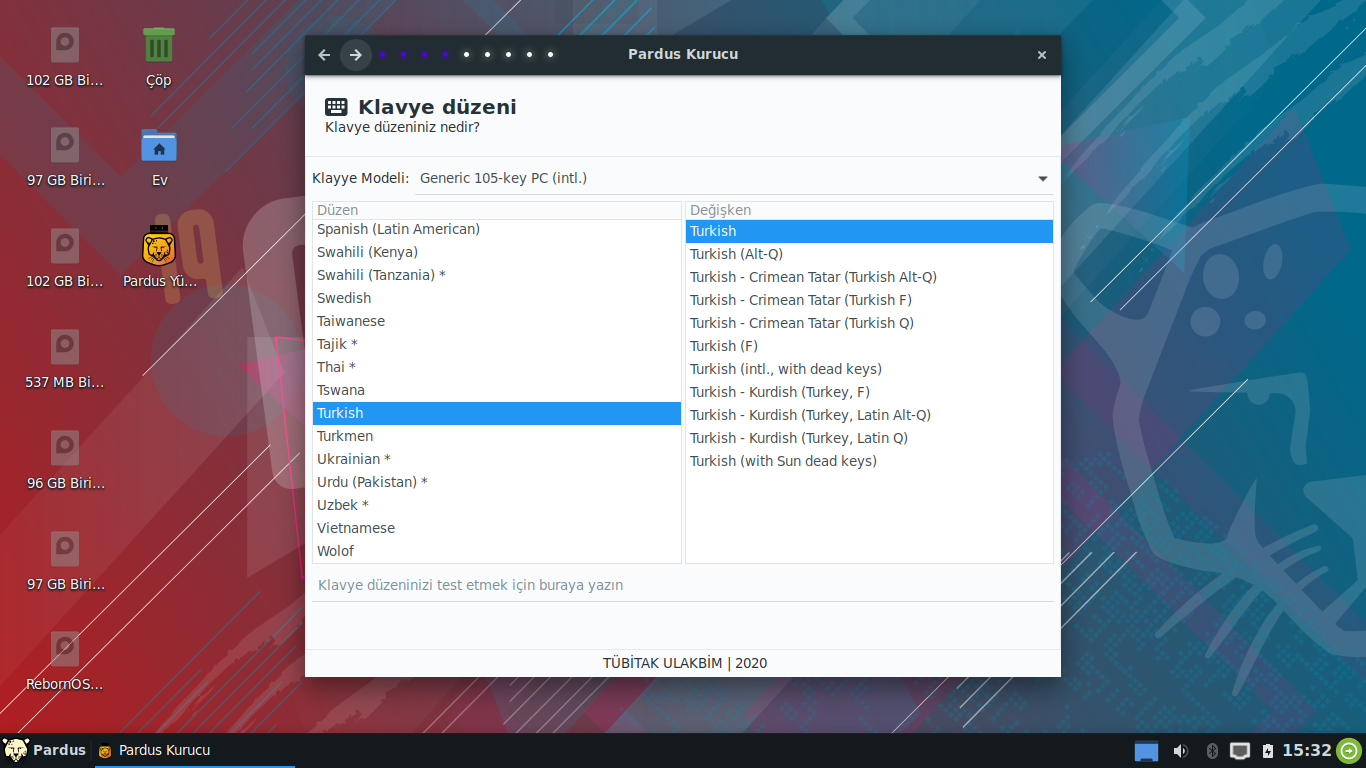The height and width of the screenshot is (768, 1366).
Task: Select the 537 MB Bi... drive icon
Action: (x=65, y=359)
